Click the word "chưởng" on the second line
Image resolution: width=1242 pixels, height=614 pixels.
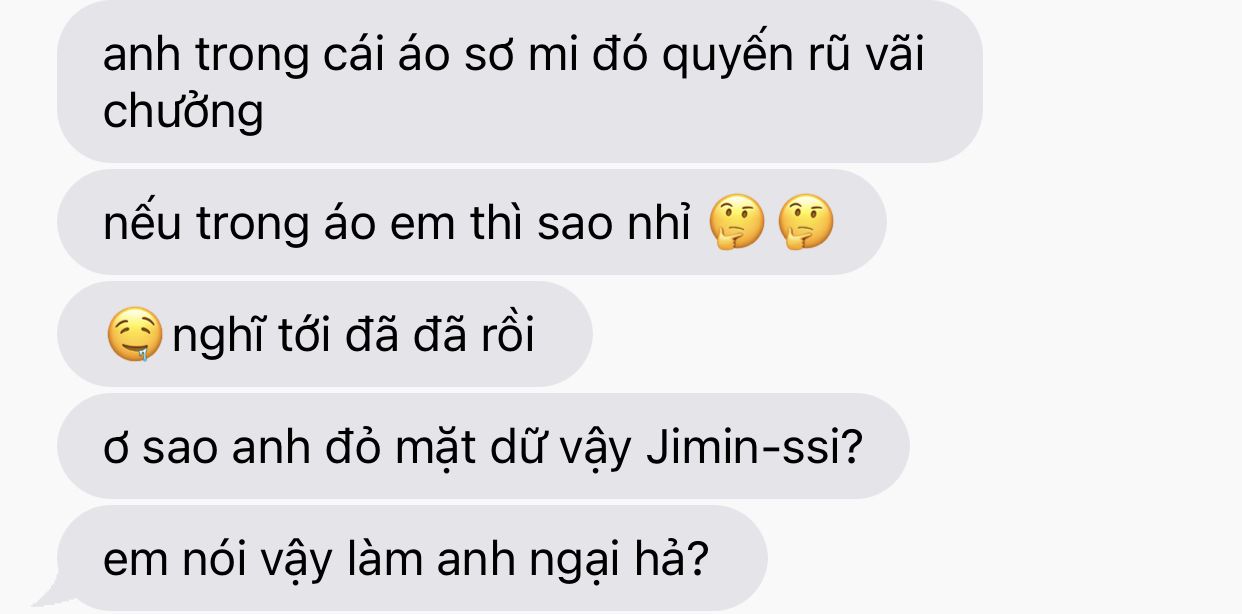[183, 112]
